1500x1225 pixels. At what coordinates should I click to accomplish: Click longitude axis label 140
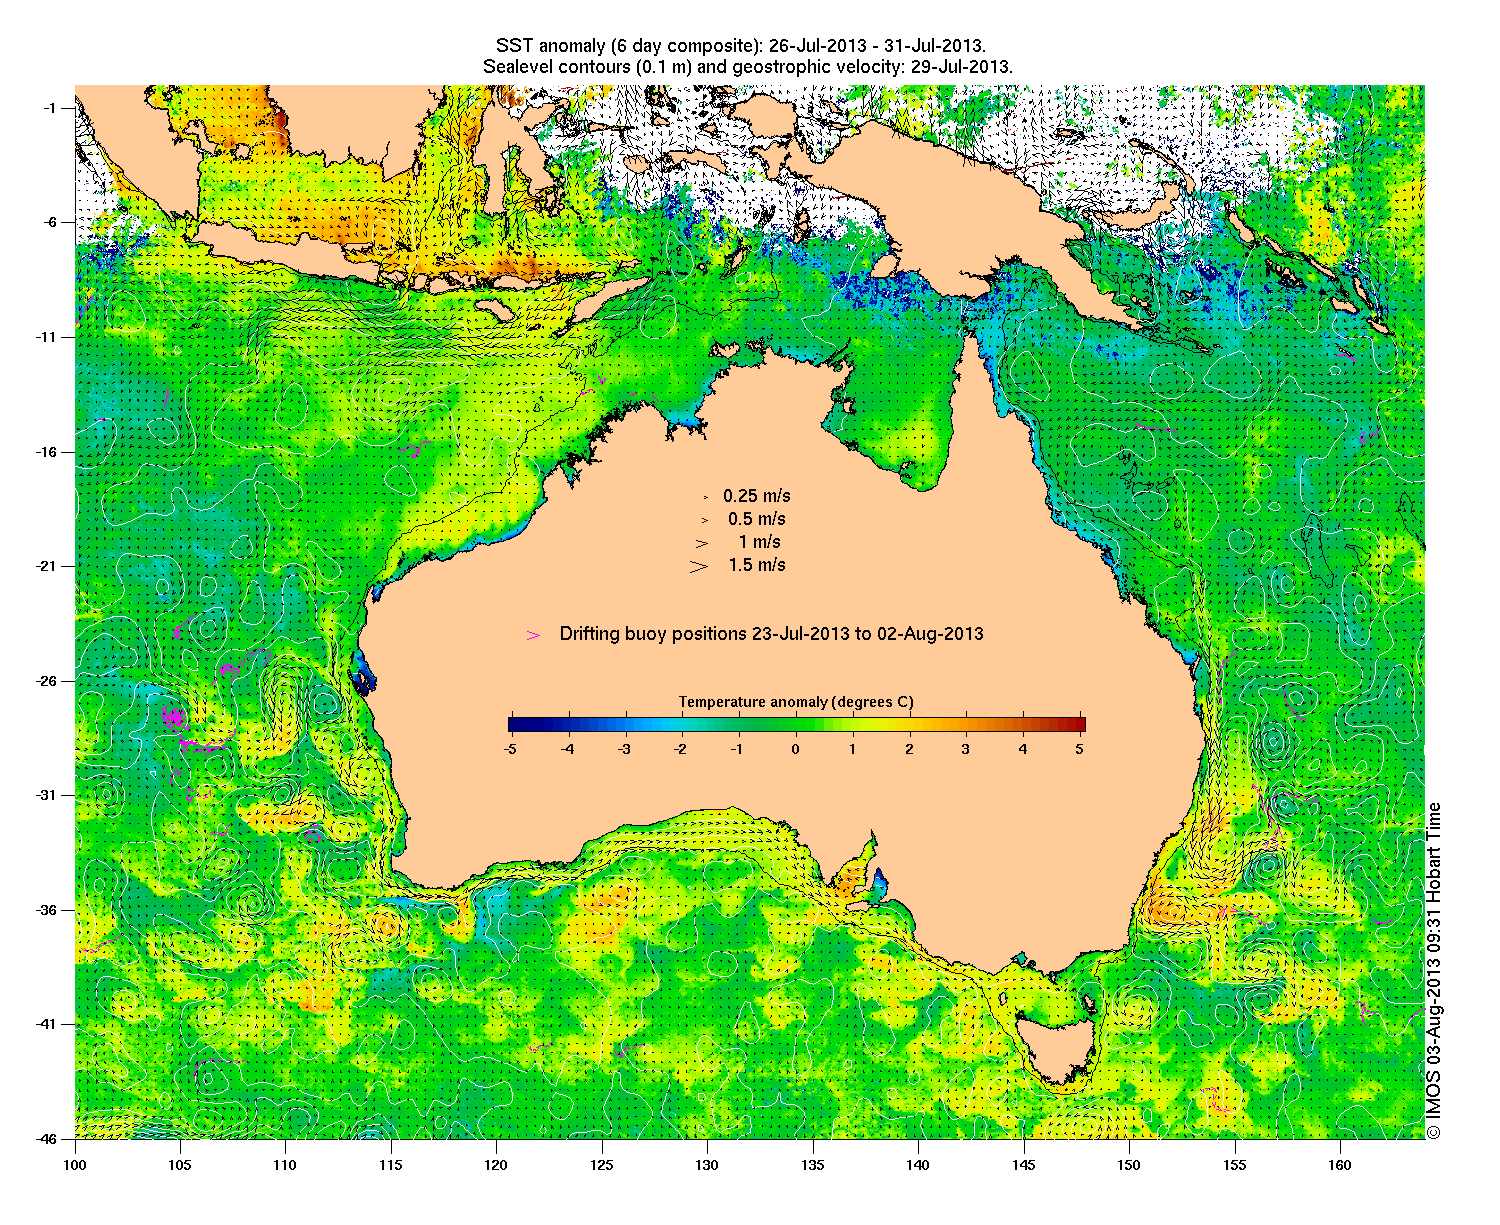pos(918,1165)
